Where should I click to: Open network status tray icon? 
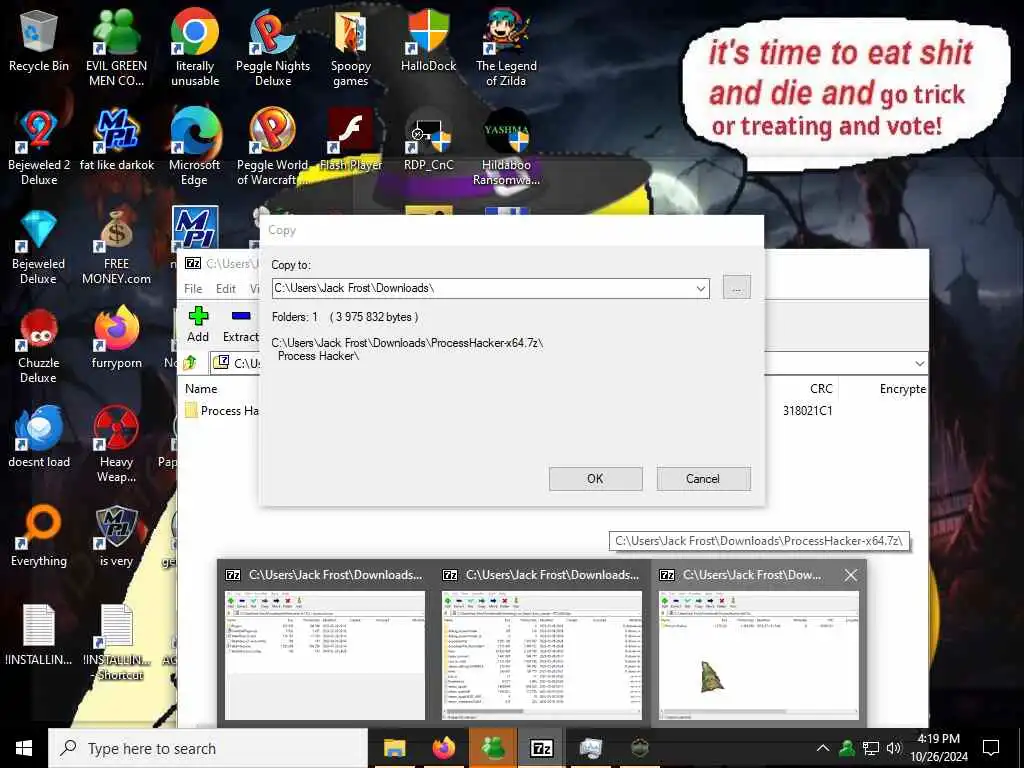(871, 748)
